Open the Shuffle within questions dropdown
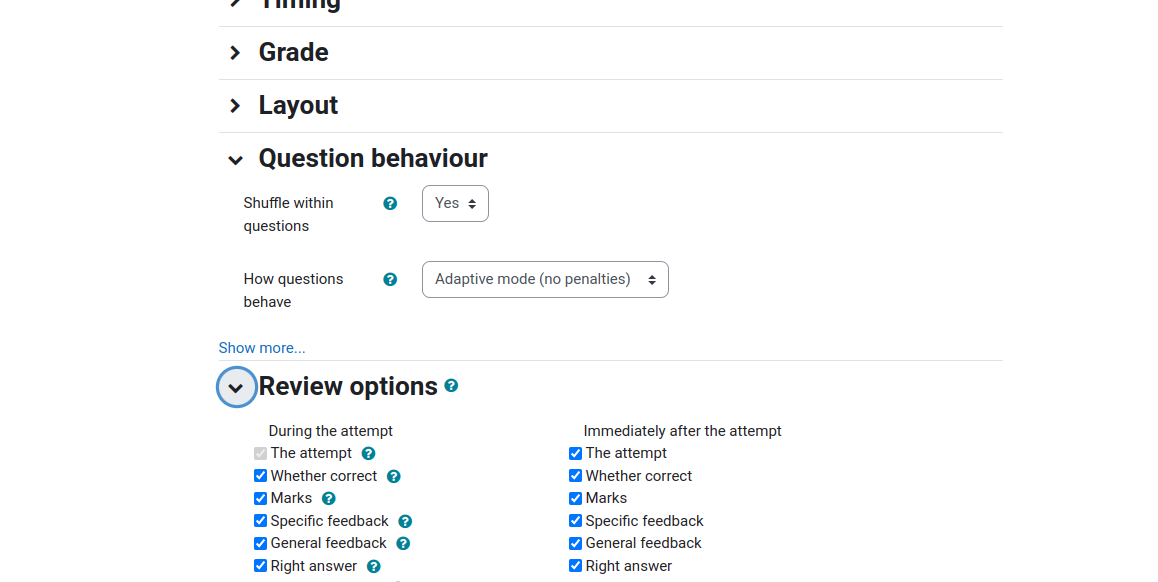The width and height of the screenshot is (1158, 582). pos(455,203)
